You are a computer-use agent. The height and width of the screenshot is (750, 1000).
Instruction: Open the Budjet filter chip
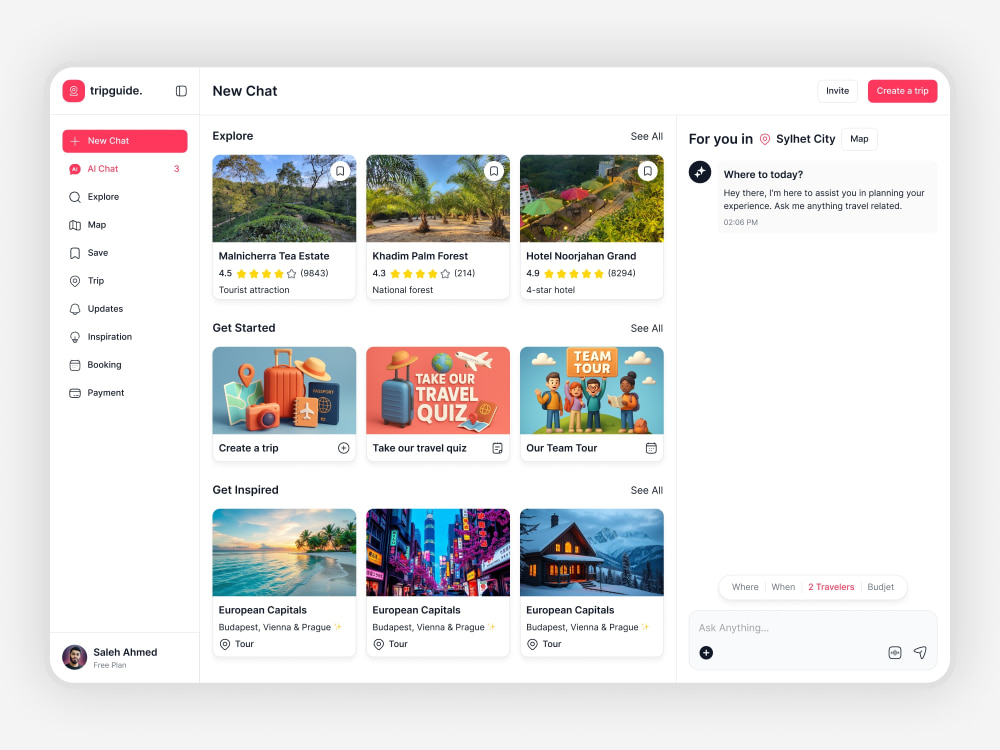[881, 587]
